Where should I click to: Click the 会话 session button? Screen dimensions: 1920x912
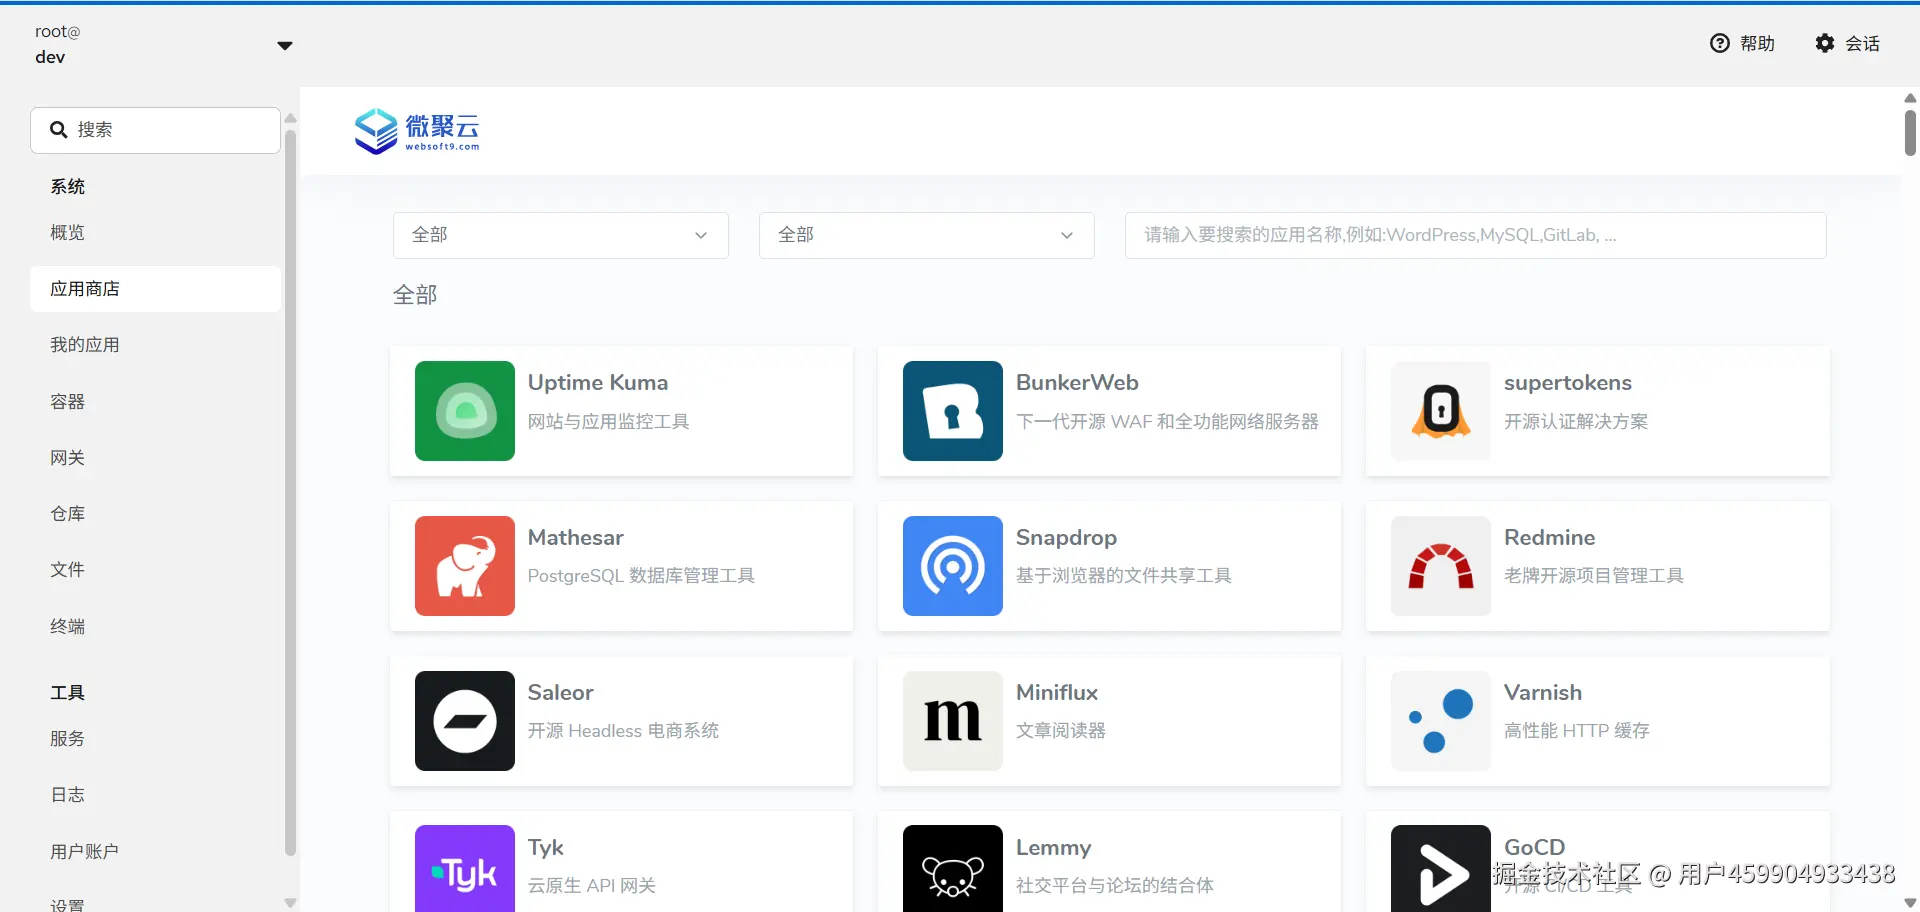click(x=1848, y=43)
